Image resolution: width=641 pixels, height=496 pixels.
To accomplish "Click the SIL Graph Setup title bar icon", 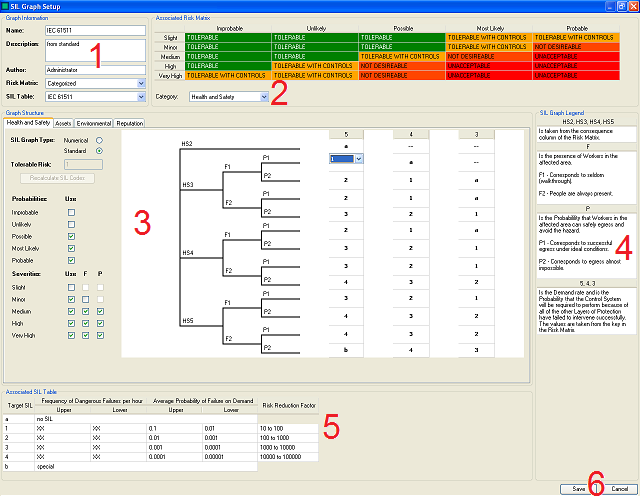I will 8,7.
